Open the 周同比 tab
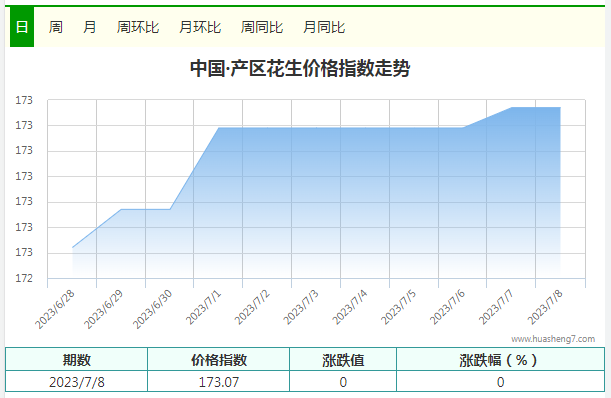Viewport: 611px width, 398px height. (262, 27)
